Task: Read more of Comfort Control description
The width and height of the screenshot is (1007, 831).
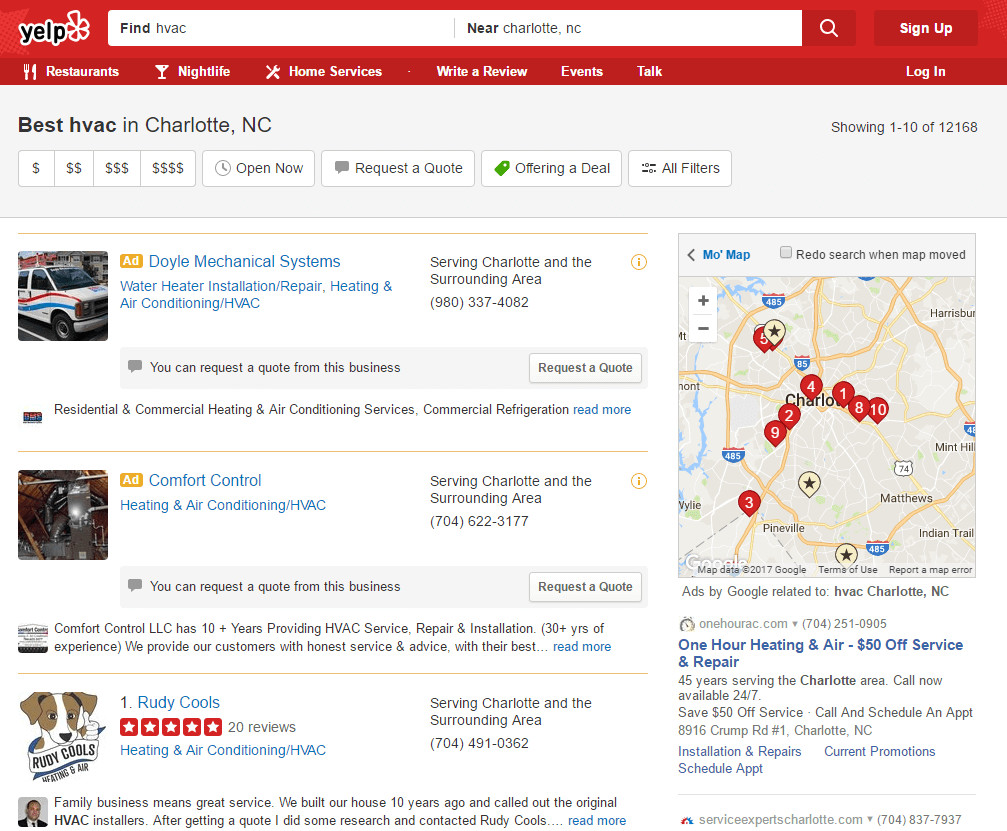Action: [582, 647]
